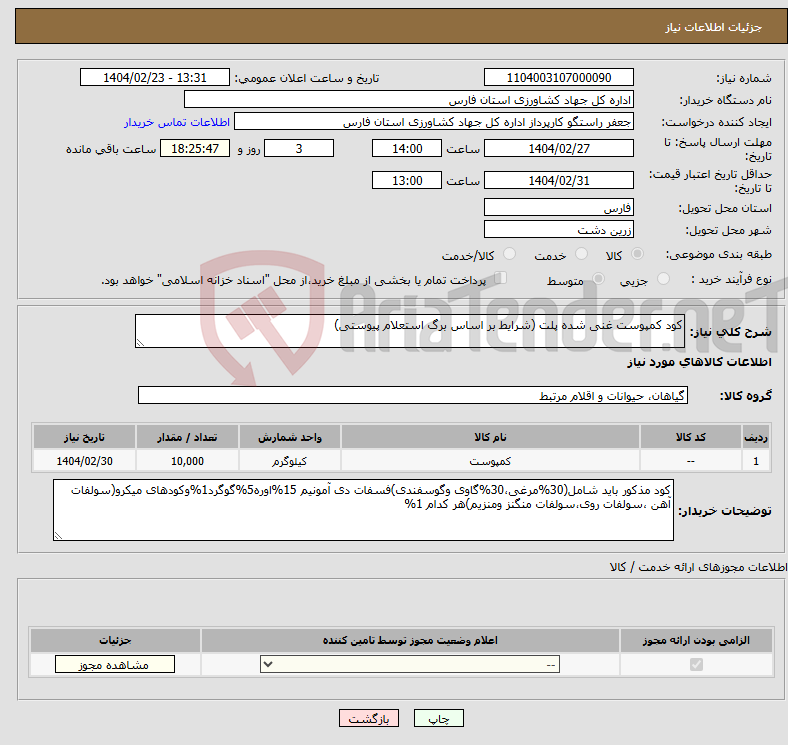Click the مشاهده مجوز button

point(115,665)
